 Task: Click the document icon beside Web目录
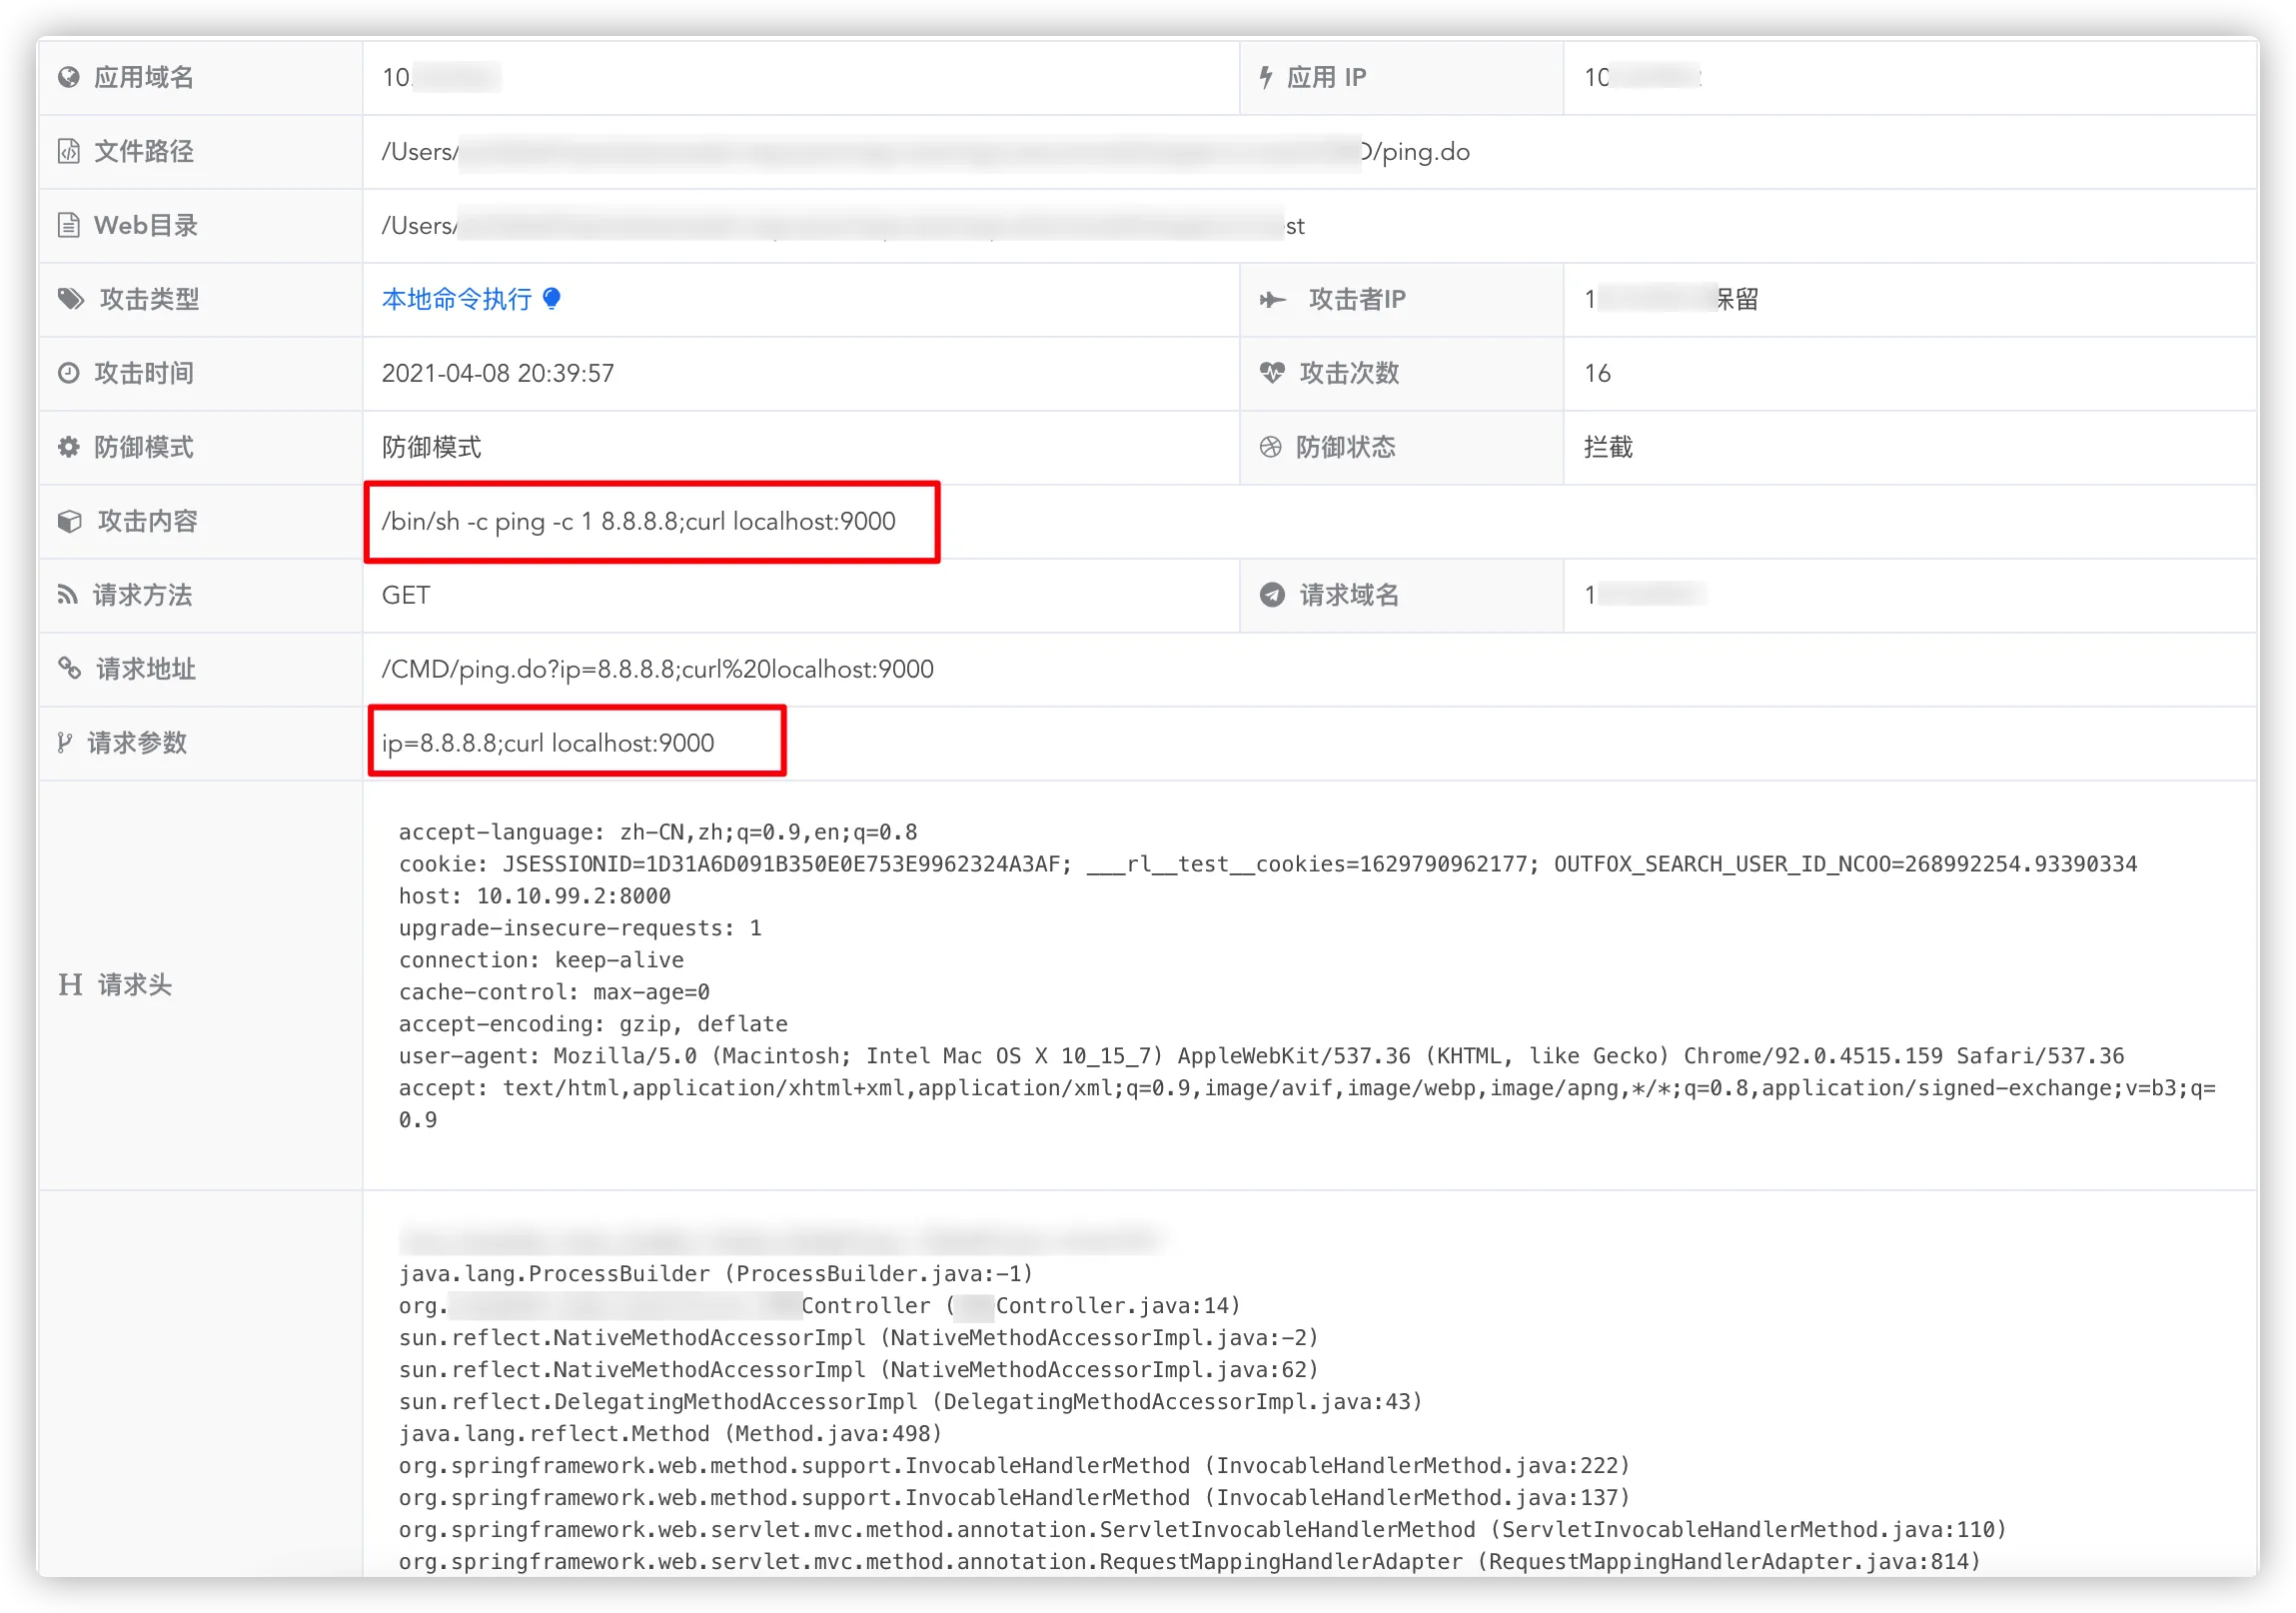tap(68, 225)
